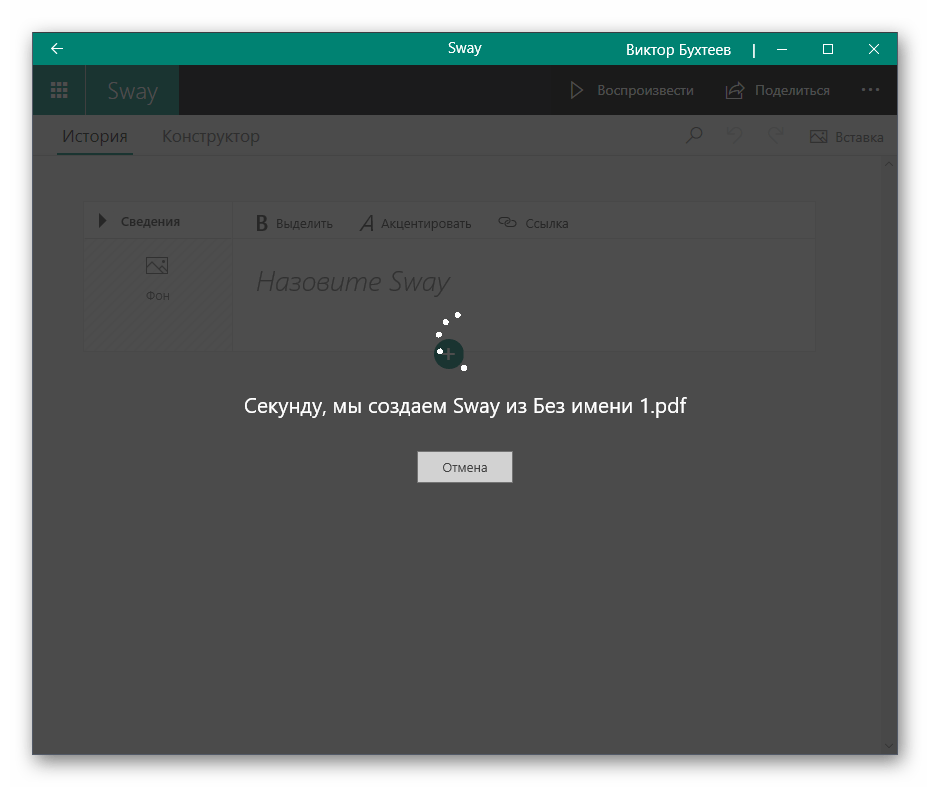Click the Фон background image icon

pos(157,267)
